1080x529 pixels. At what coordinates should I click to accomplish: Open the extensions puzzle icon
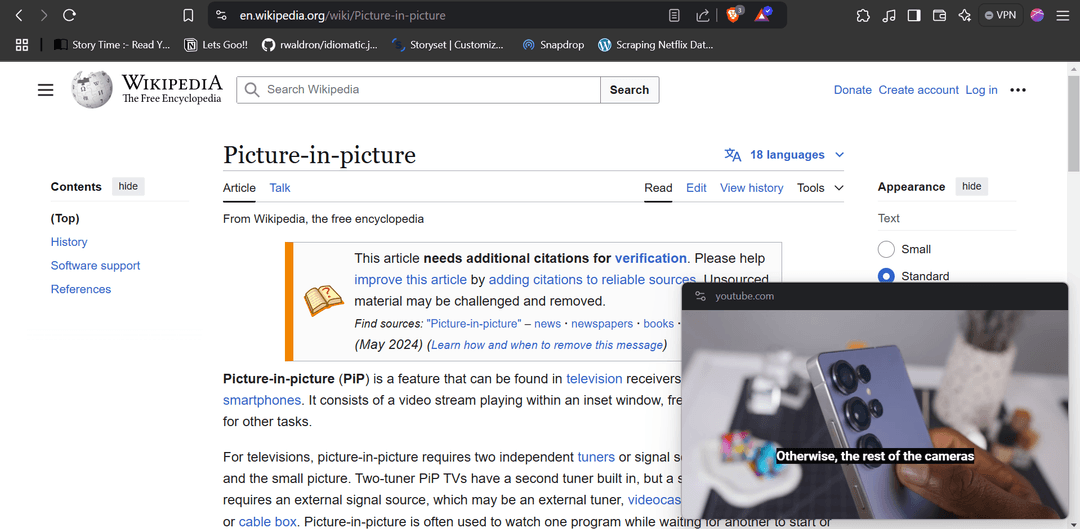click(x=862, y=15)
